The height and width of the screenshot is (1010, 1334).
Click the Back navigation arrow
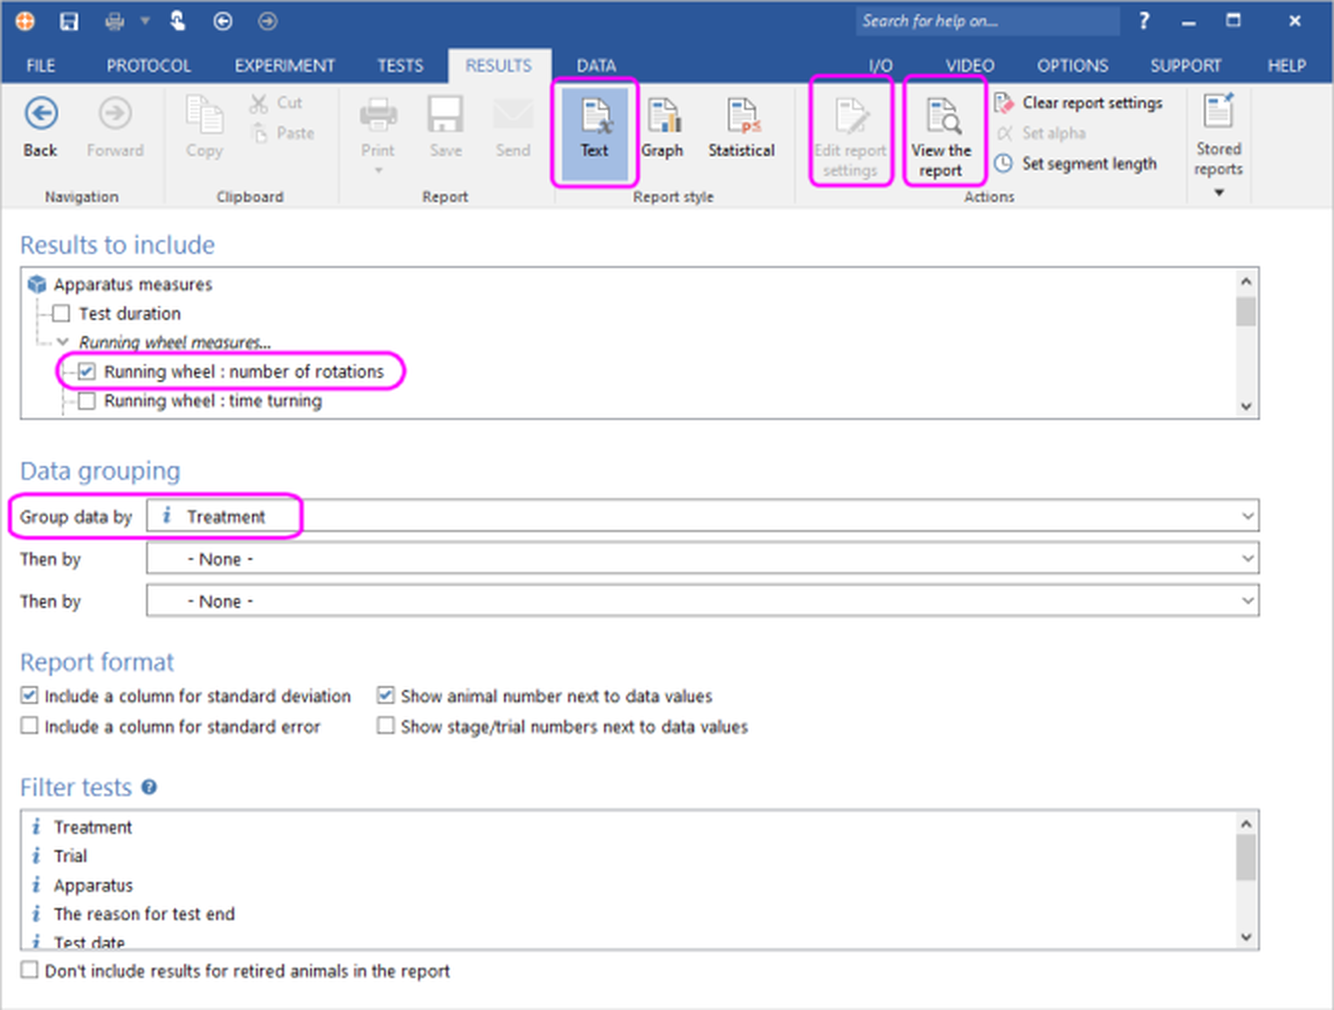[40, 127]
